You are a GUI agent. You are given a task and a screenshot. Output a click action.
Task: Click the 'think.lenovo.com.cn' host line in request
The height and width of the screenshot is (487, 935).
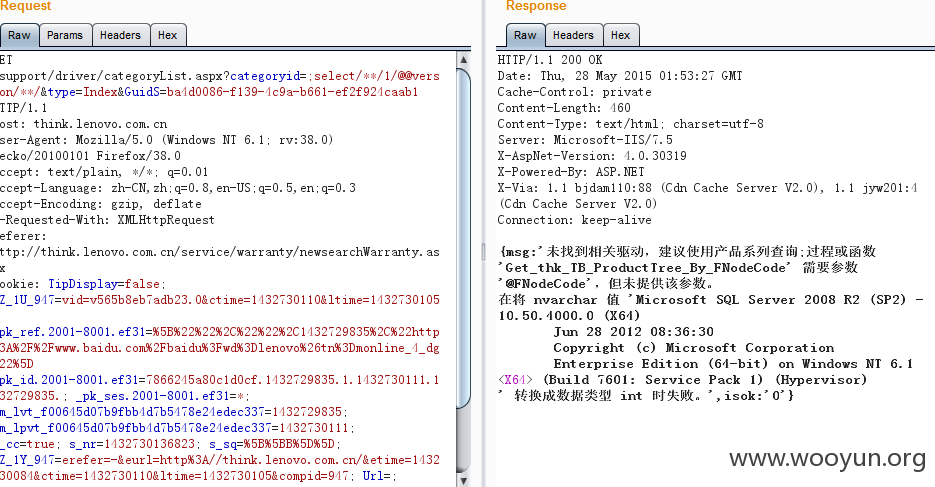83,124
